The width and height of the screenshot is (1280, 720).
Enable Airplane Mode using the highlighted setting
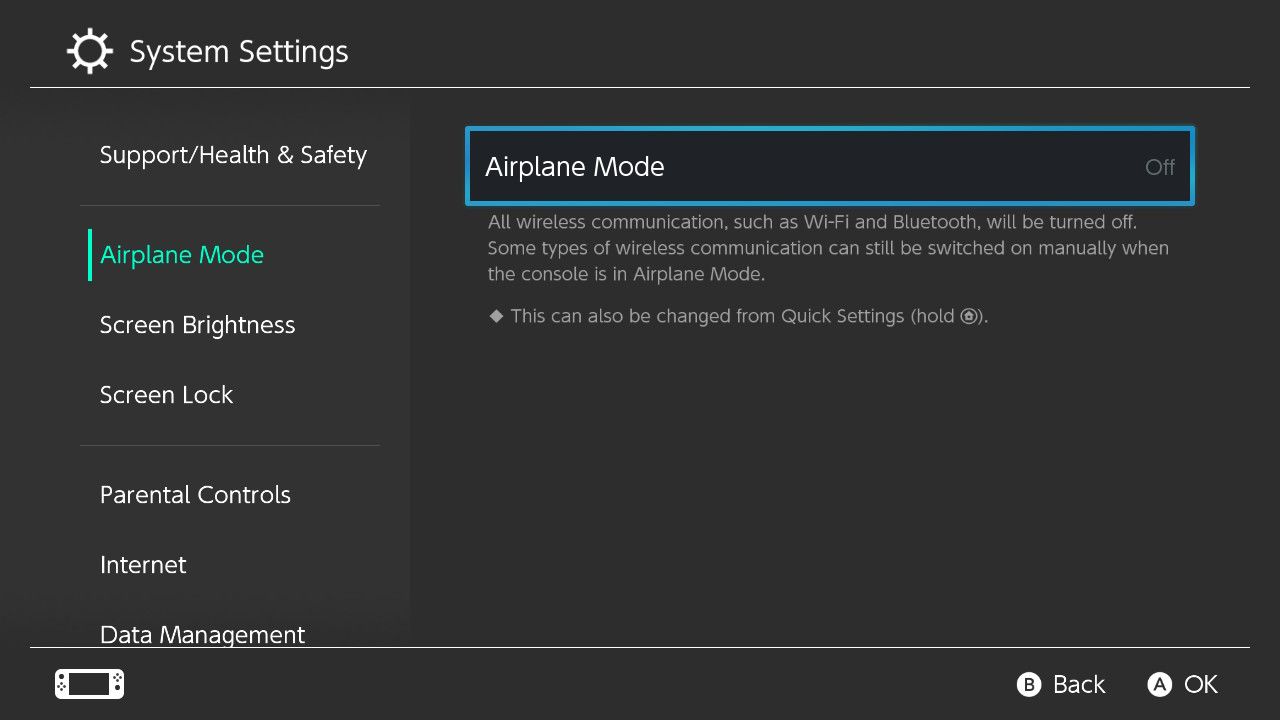(x=829, y=166)
